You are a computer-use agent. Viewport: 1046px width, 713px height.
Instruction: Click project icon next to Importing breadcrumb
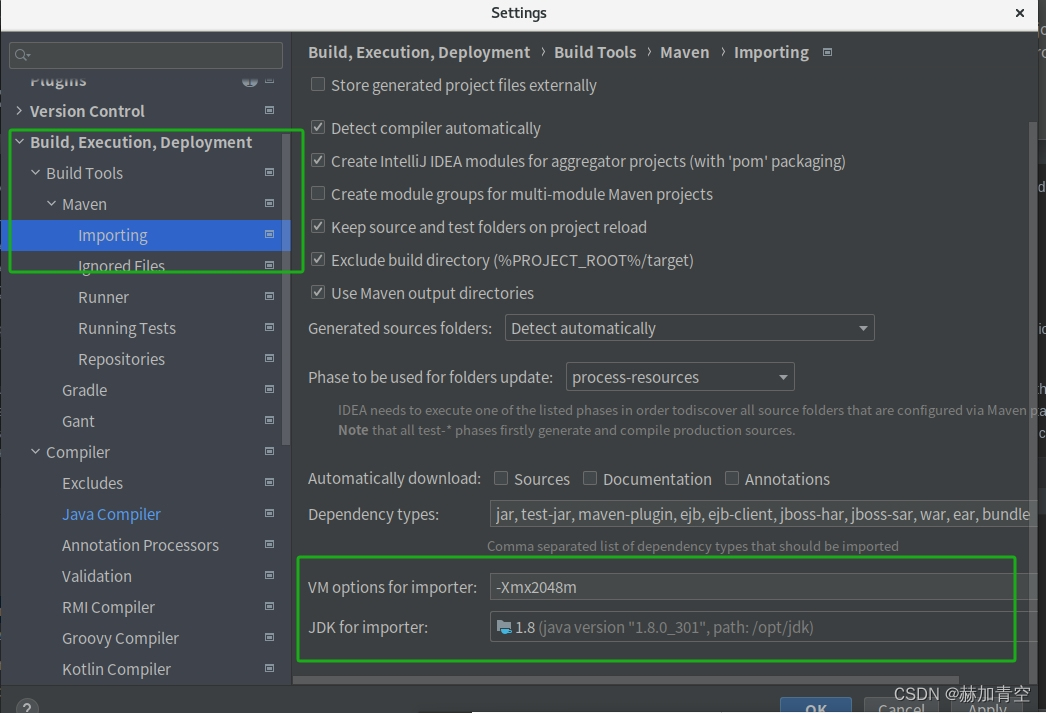click(827, 52)
